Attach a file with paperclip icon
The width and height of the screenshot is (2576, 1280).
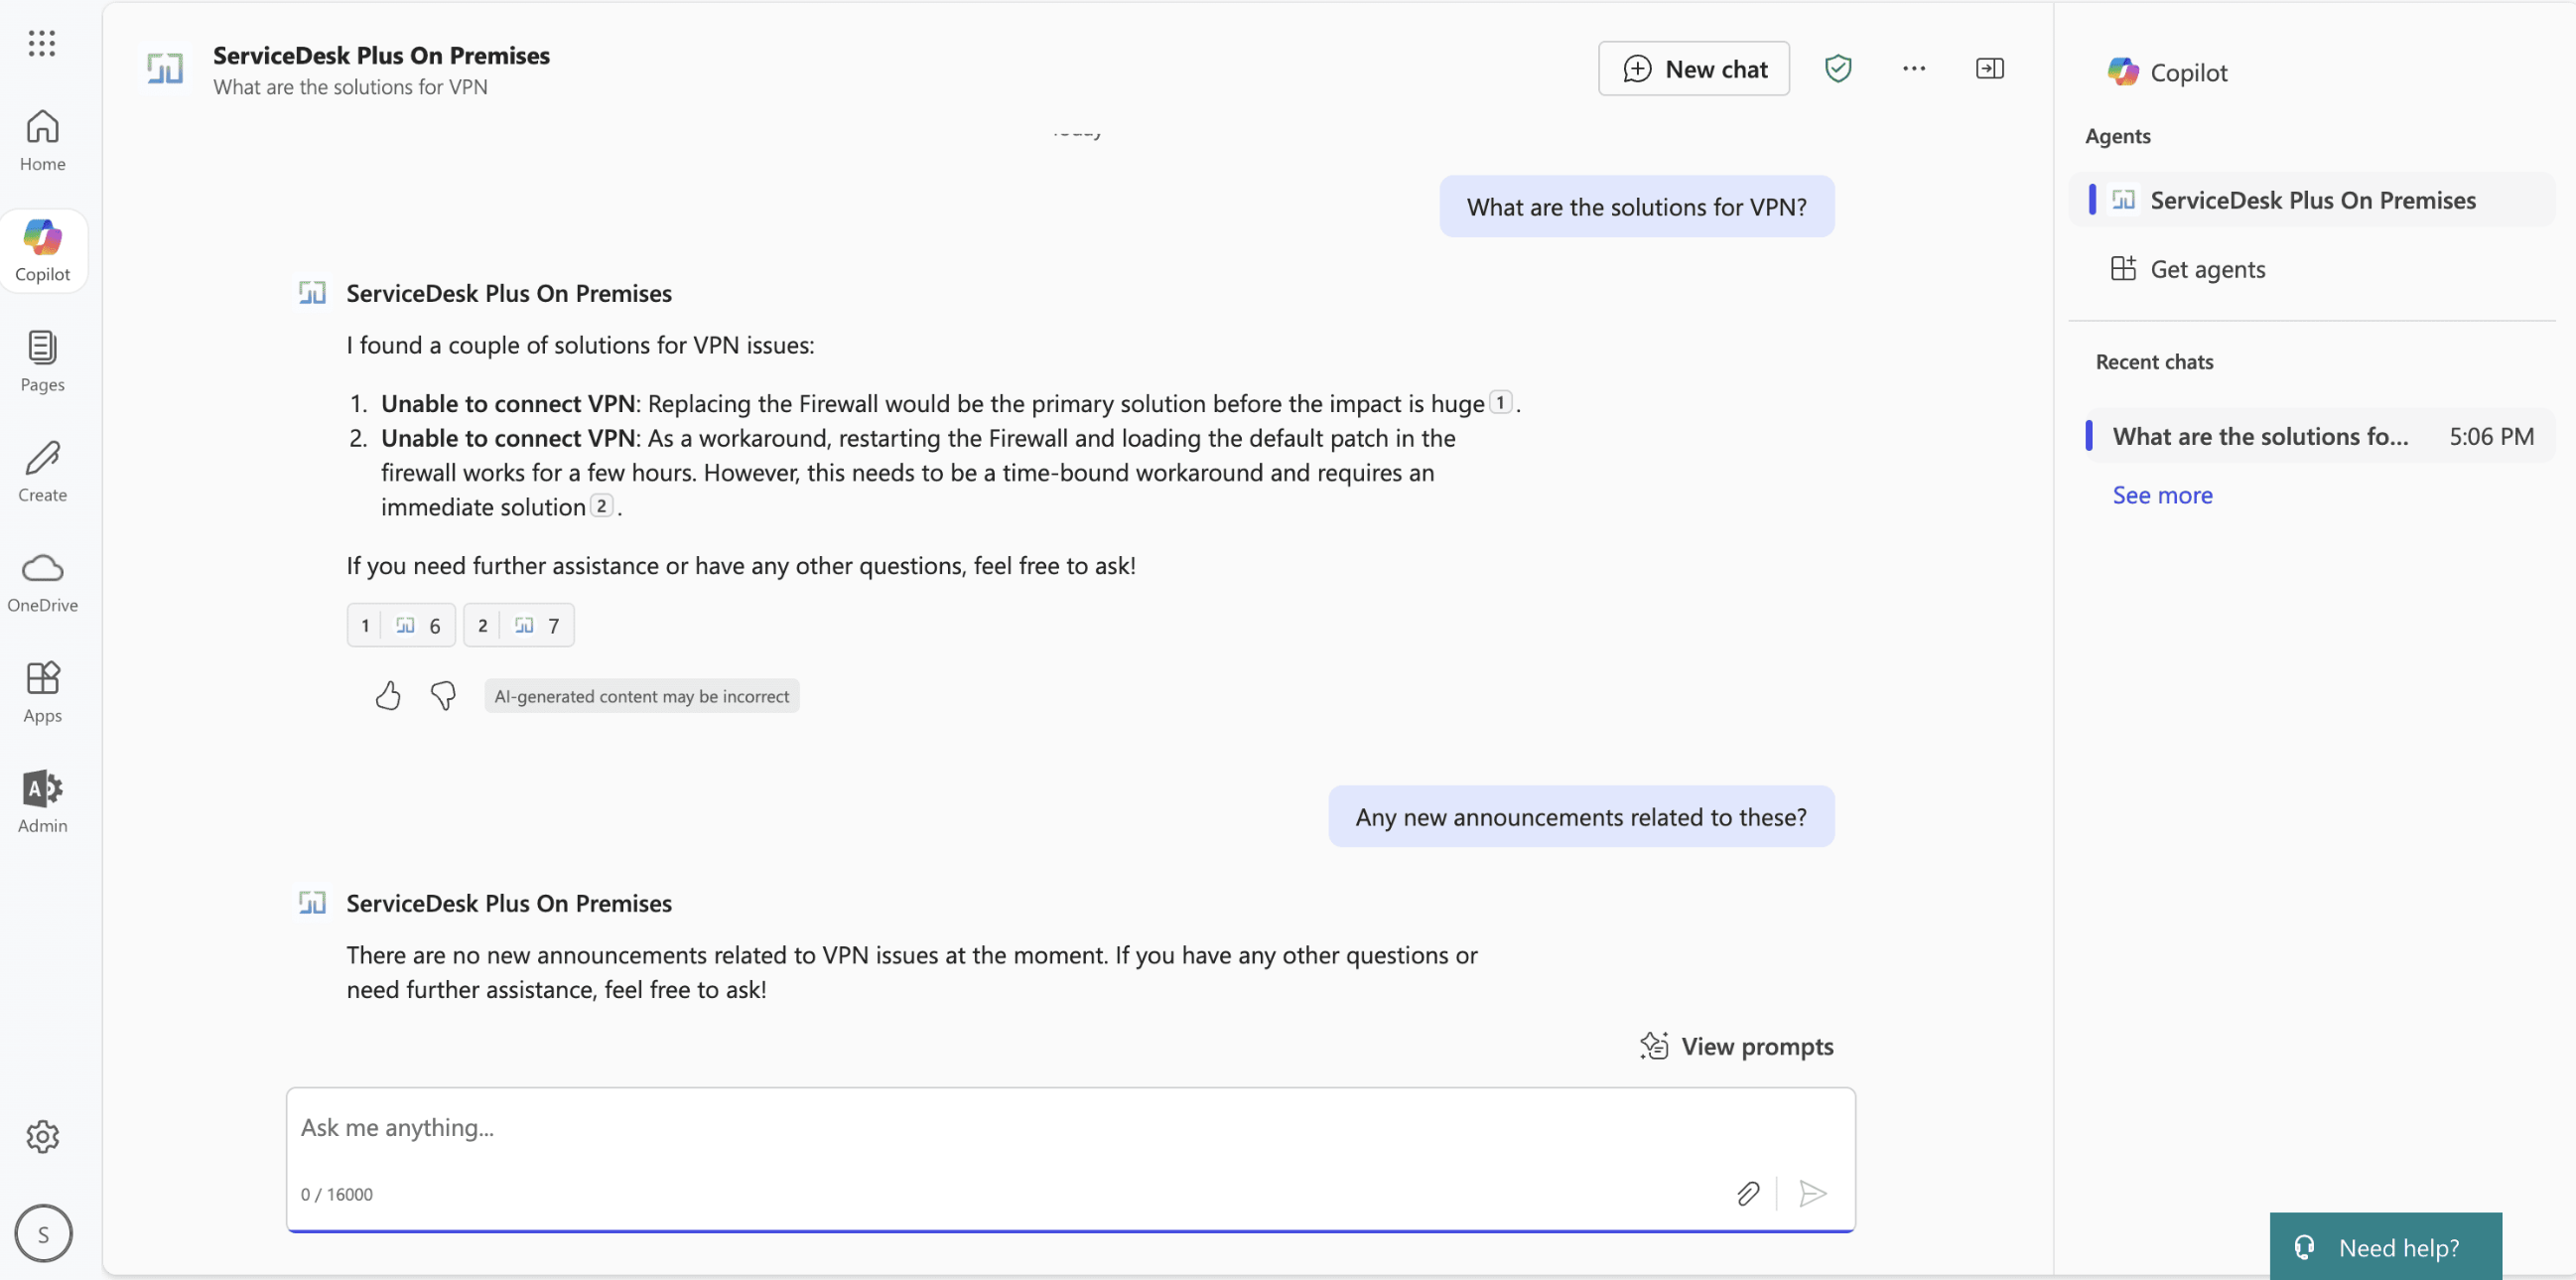[x=1747, y=1193]
